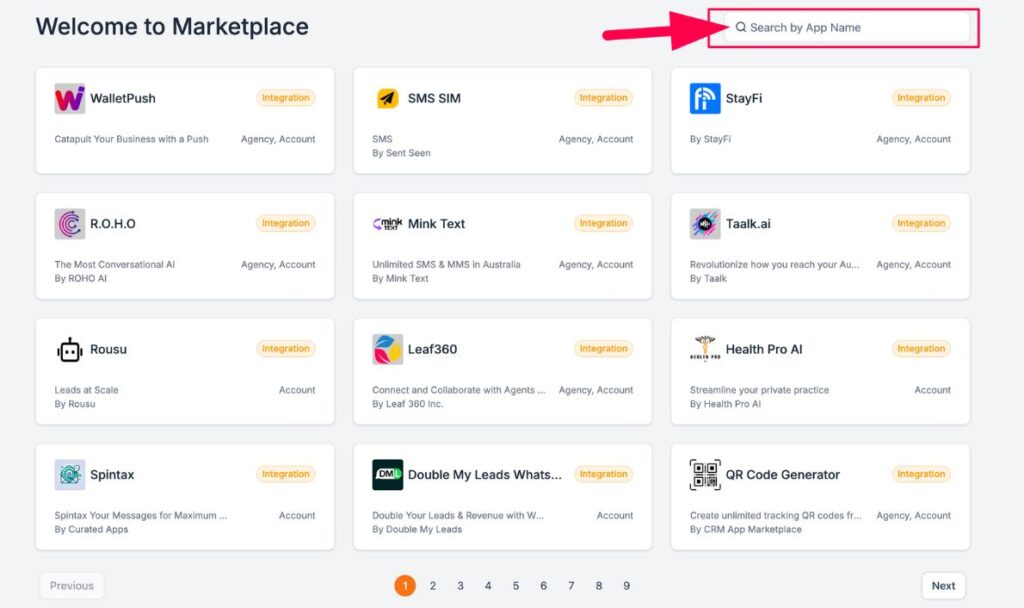Click the Integration badge on Rousu card

[285, 349]
